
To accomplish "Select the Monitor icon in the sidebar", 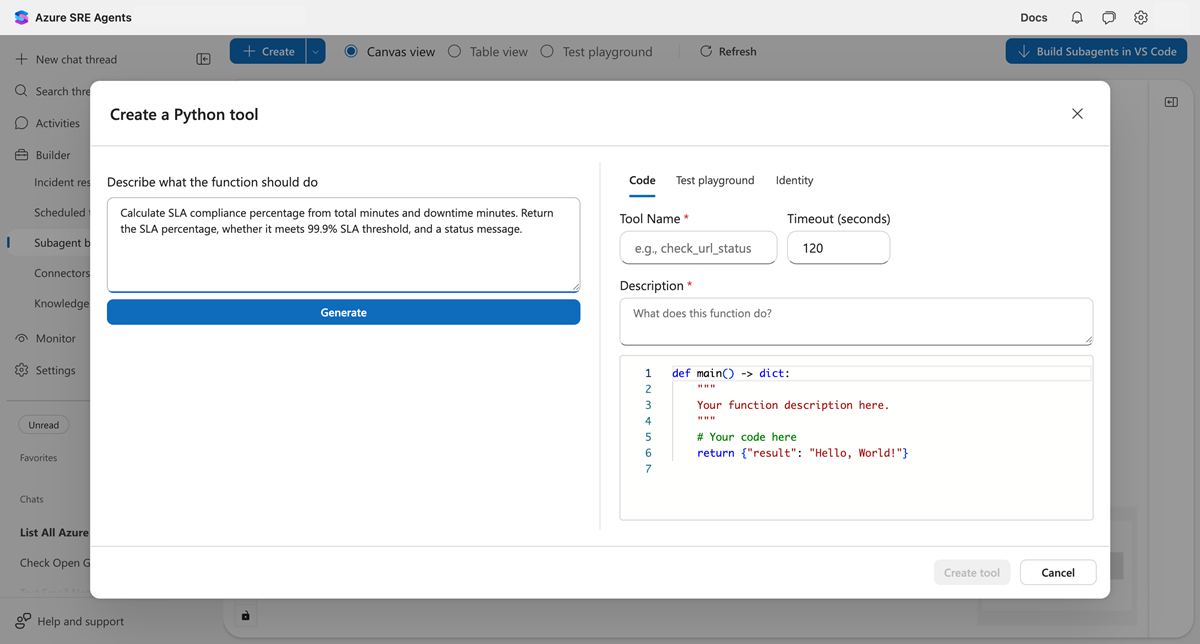I will (x=22, y=338).
